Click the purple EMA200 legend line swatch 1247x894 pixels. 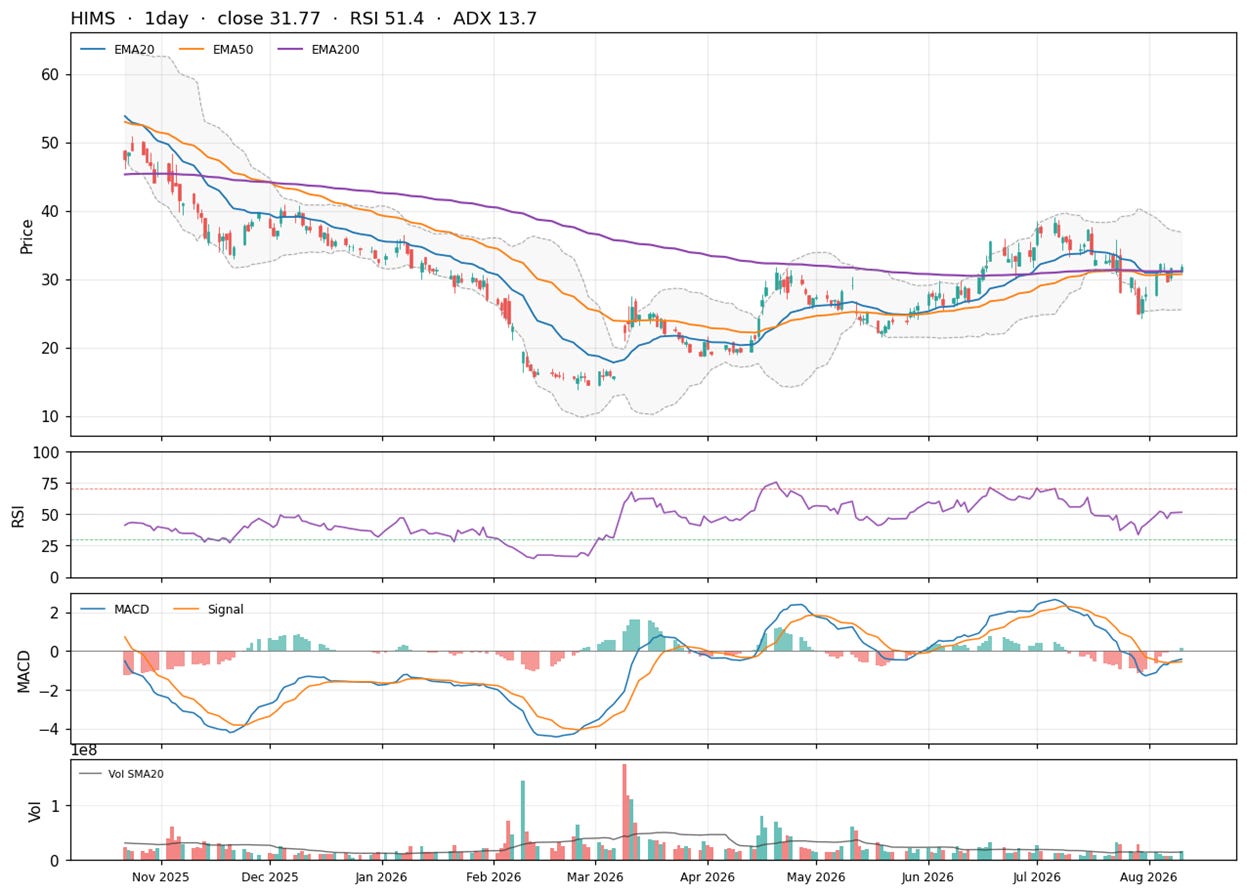tap(290, 49)
